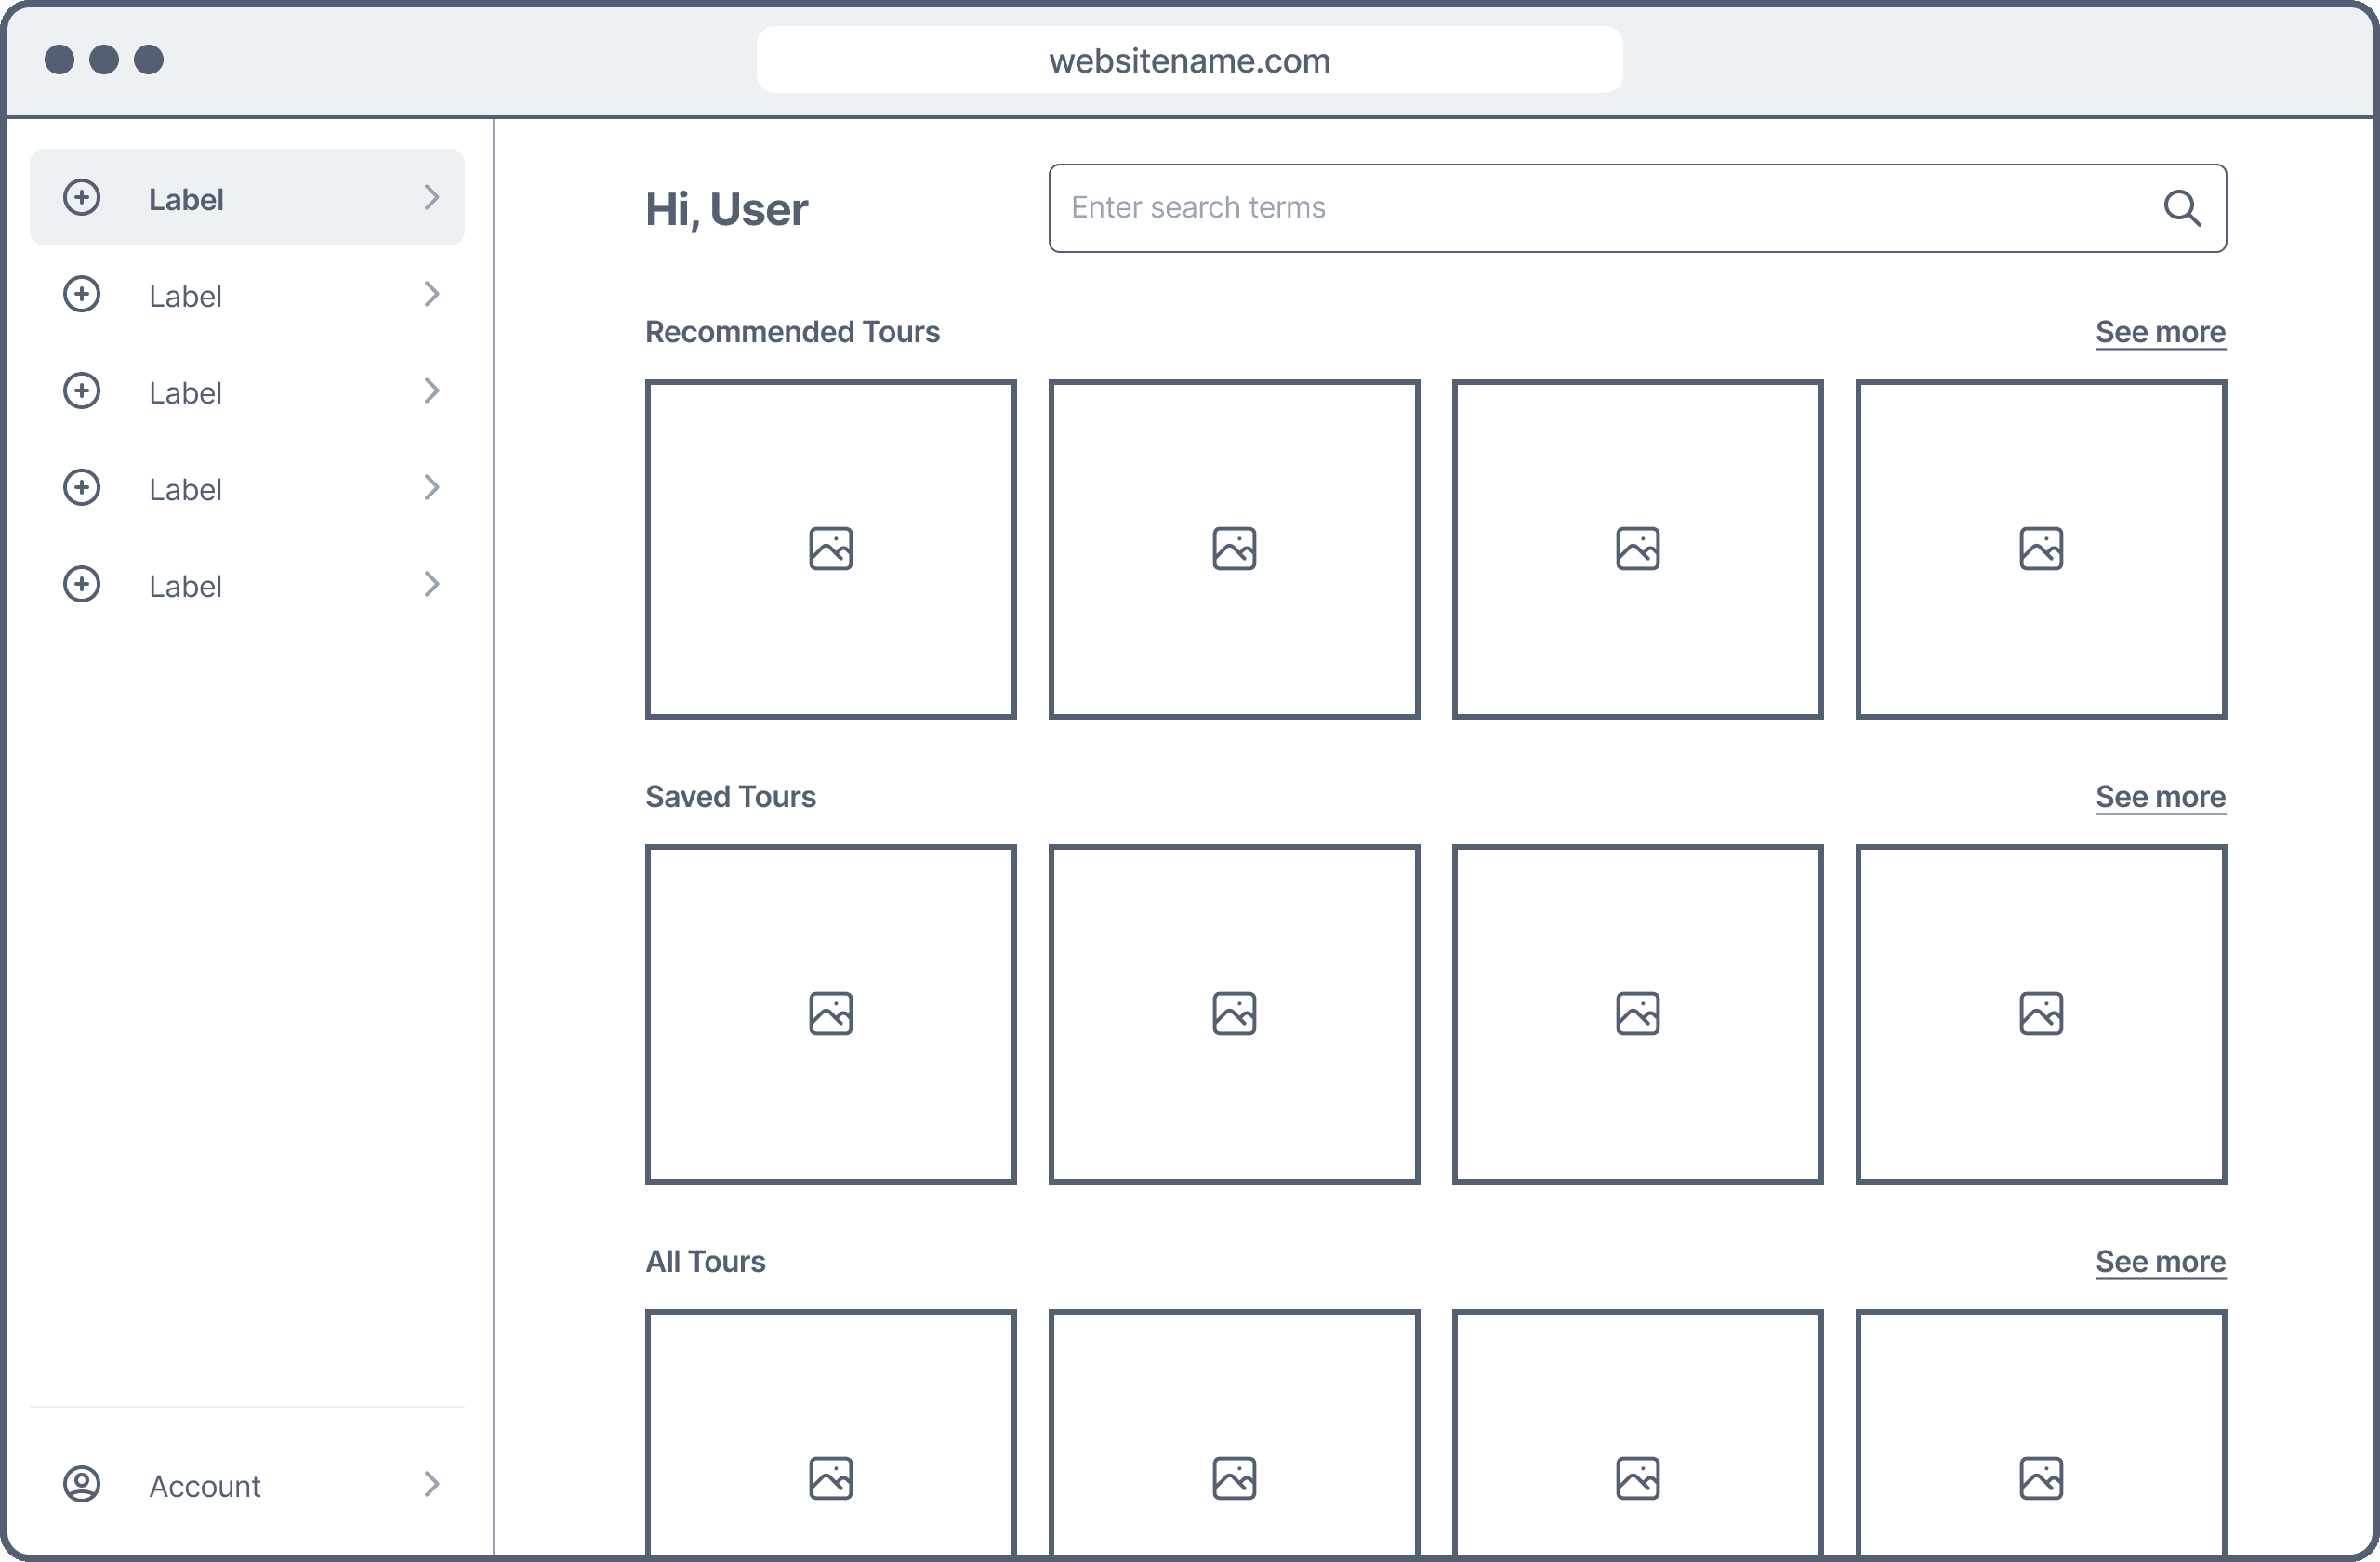Click See more next to Saved Tours
Image resolution: width=2380 pixels, height=1562 pixels.
pos(2160,797)
